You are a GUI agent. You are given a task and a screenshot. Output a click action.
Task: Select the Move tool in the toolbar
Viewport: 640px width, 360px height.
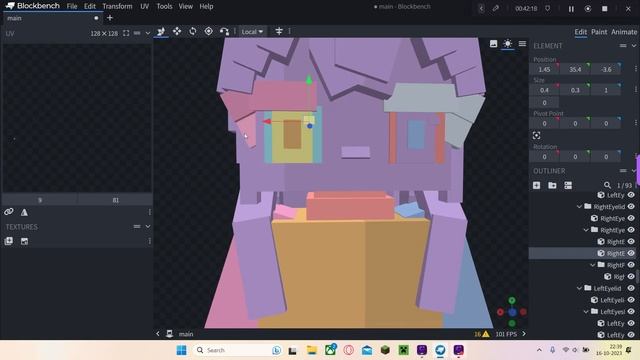161,31
